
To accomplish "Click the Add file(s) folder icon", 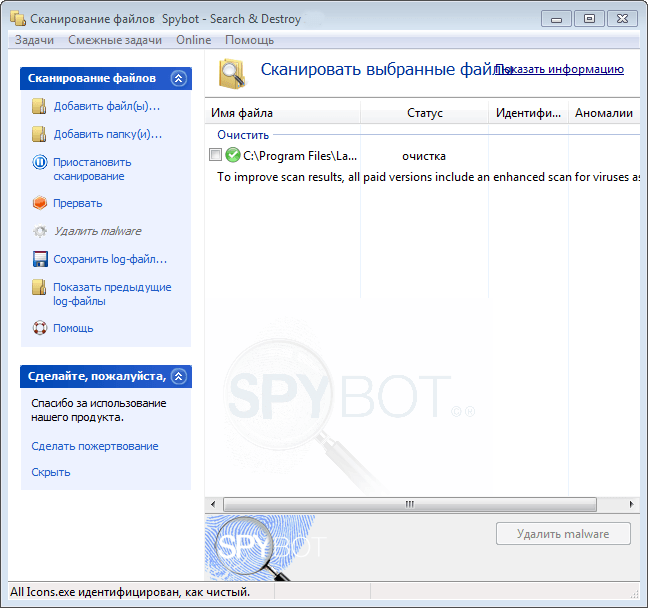I will 39,106.
